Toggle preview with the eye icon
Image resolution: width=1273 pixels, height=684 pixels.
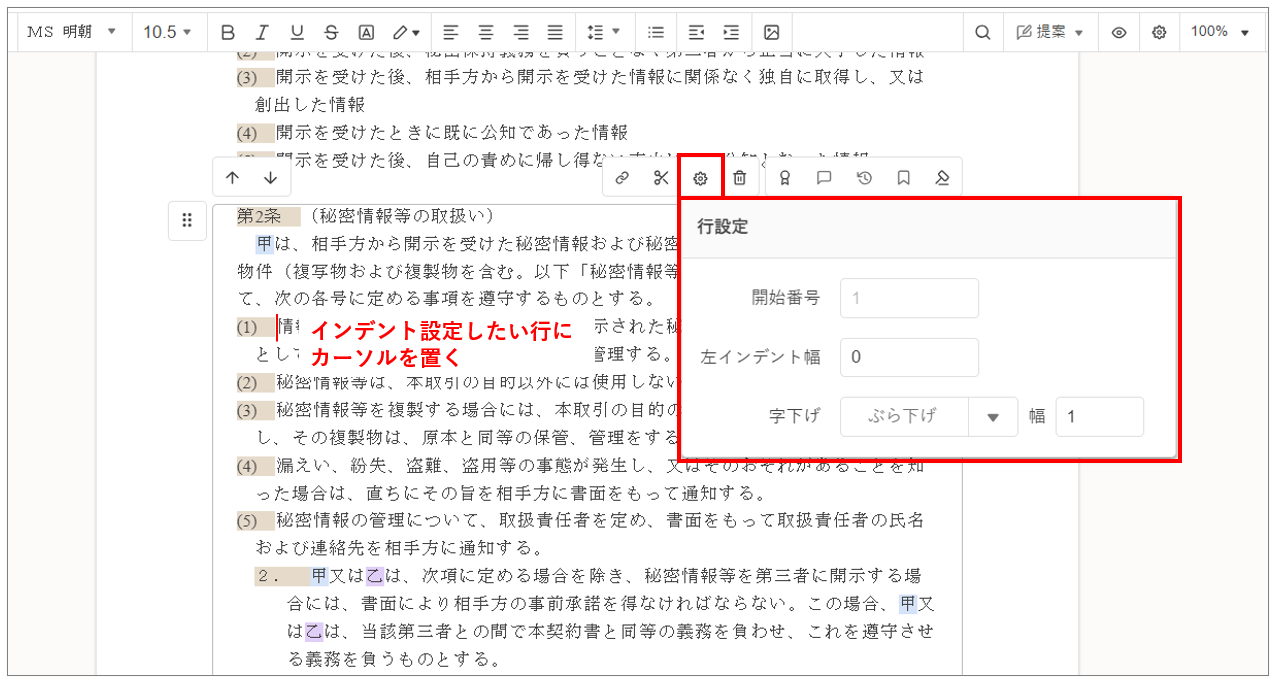1119,32
